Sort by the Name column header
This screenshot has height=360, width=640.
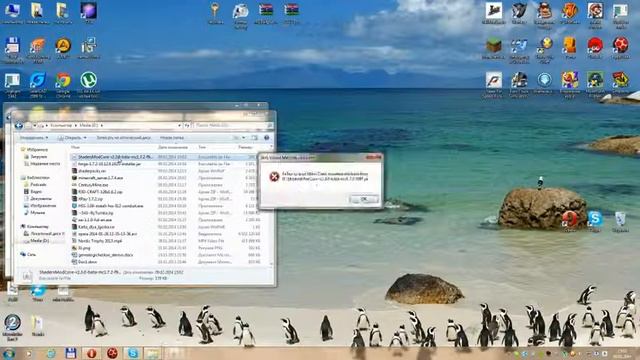[x=76, y=147]
